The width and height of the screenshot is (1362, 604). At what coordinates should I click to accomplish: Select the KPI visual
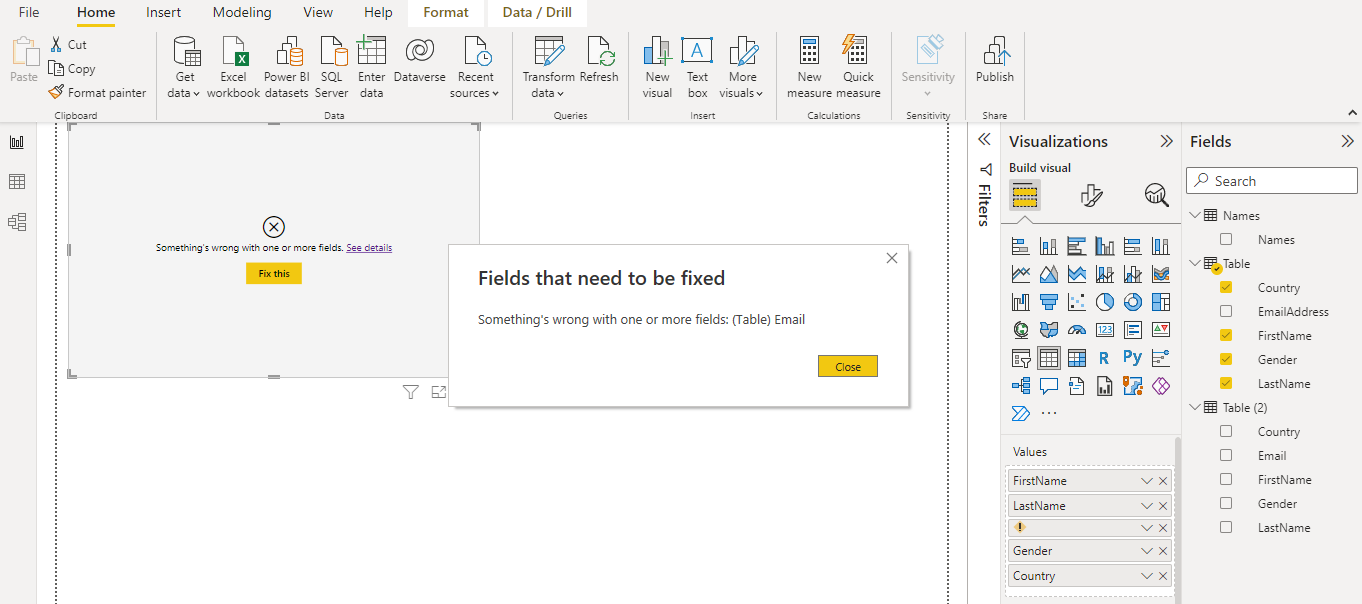click(x=1161, y=330)
